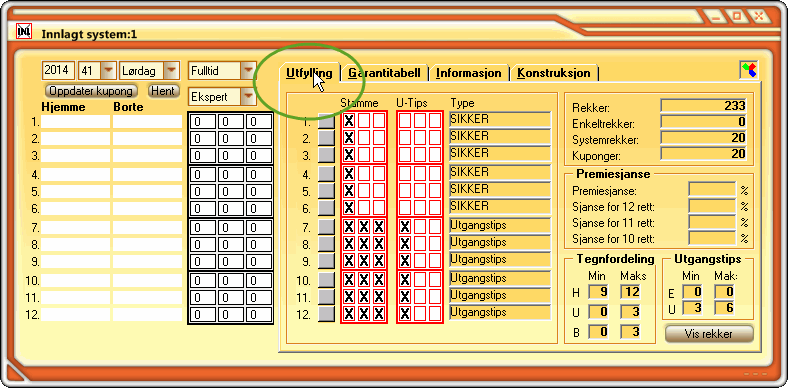
Task: Click Tegnfordeling H Maks value 12
Action: tap(630, 292)
